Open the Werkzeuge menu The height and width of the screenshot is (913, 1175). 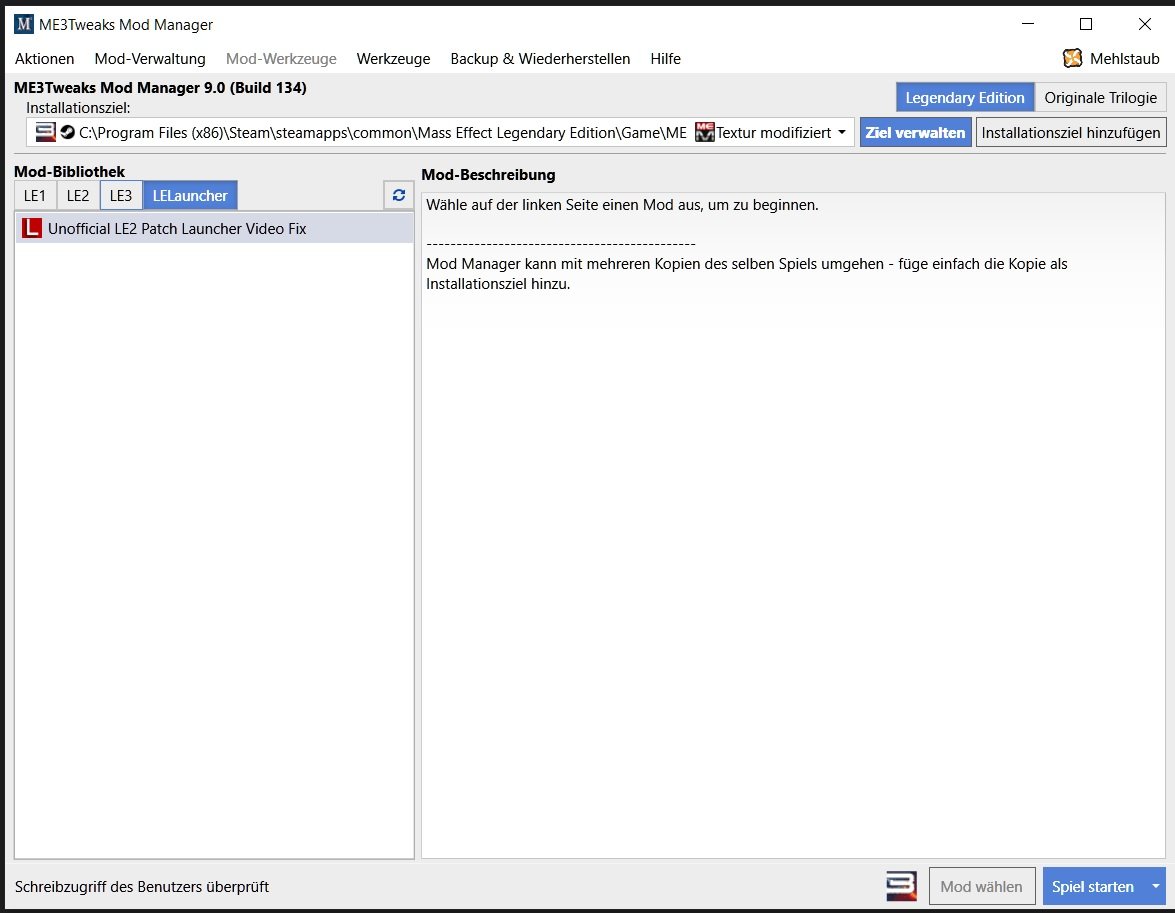393,58
